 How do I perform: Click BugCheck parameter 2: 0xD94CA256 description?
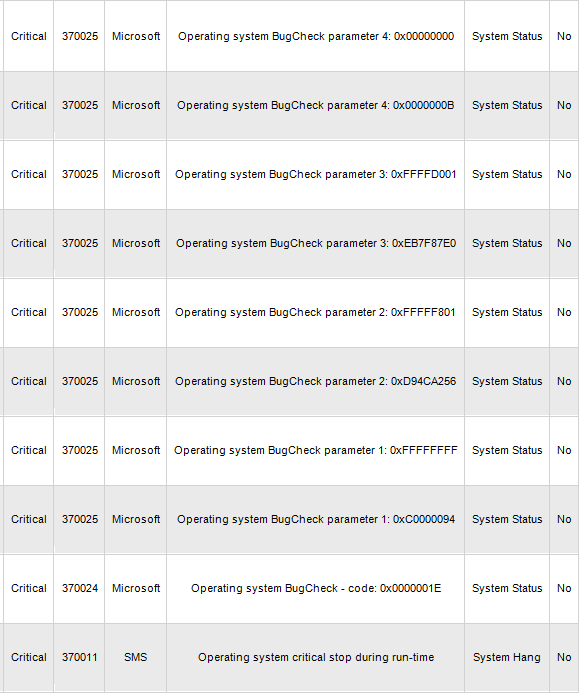pyautogui.click(x=316, y=381)
